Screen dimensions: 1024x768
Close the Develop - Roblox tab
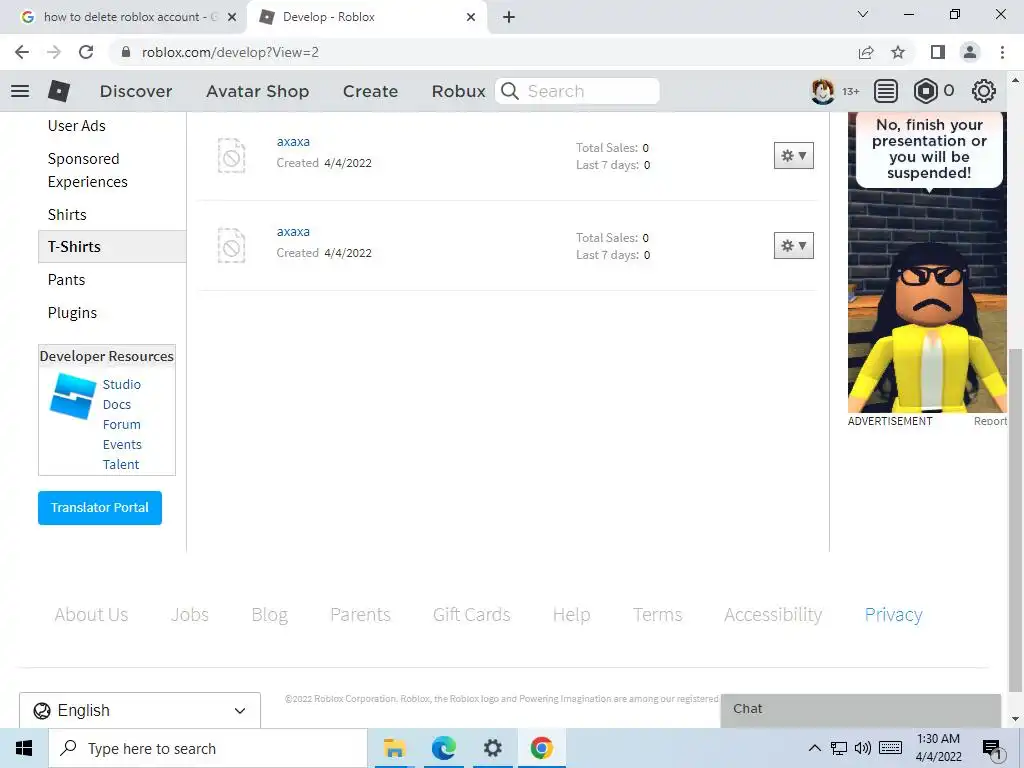[471, 17]
